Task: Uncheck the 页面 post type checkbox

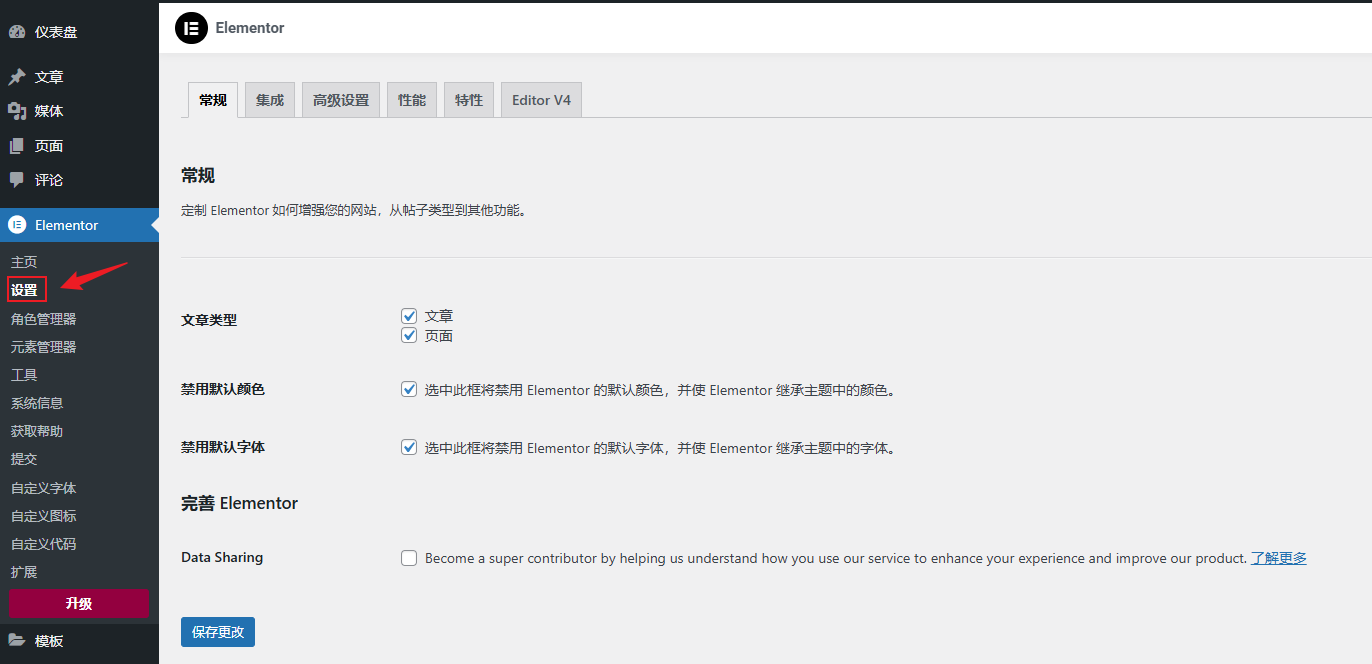Action: point(409,336)
